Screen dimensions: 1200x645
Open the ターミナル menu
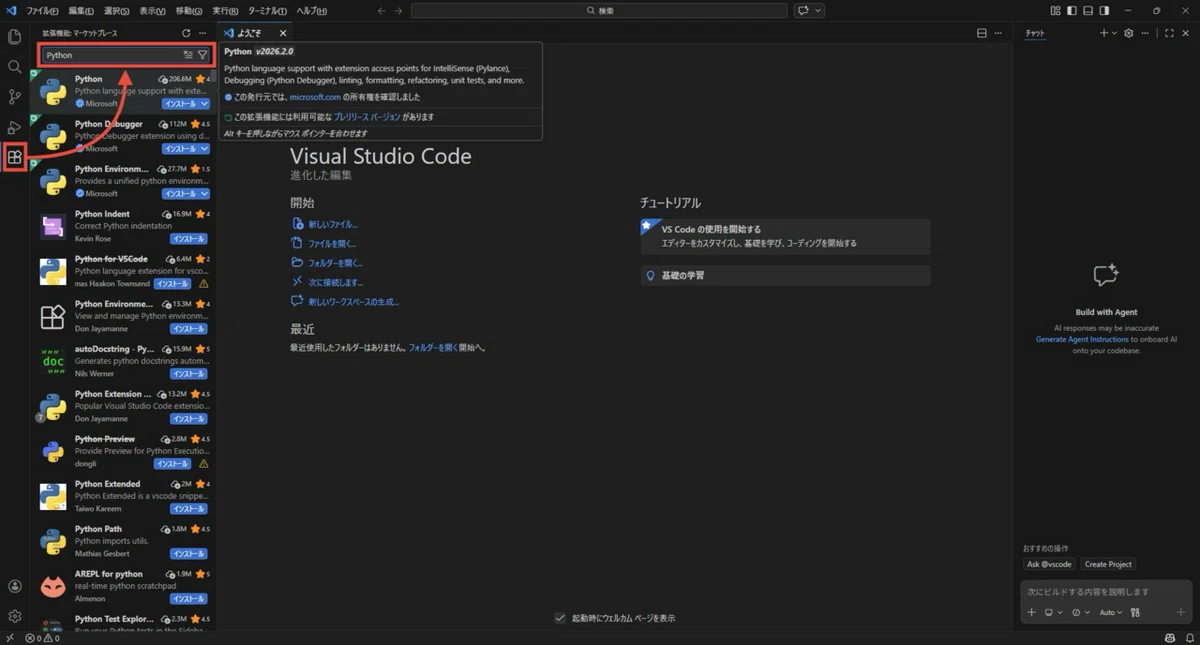tap(267, 10)
